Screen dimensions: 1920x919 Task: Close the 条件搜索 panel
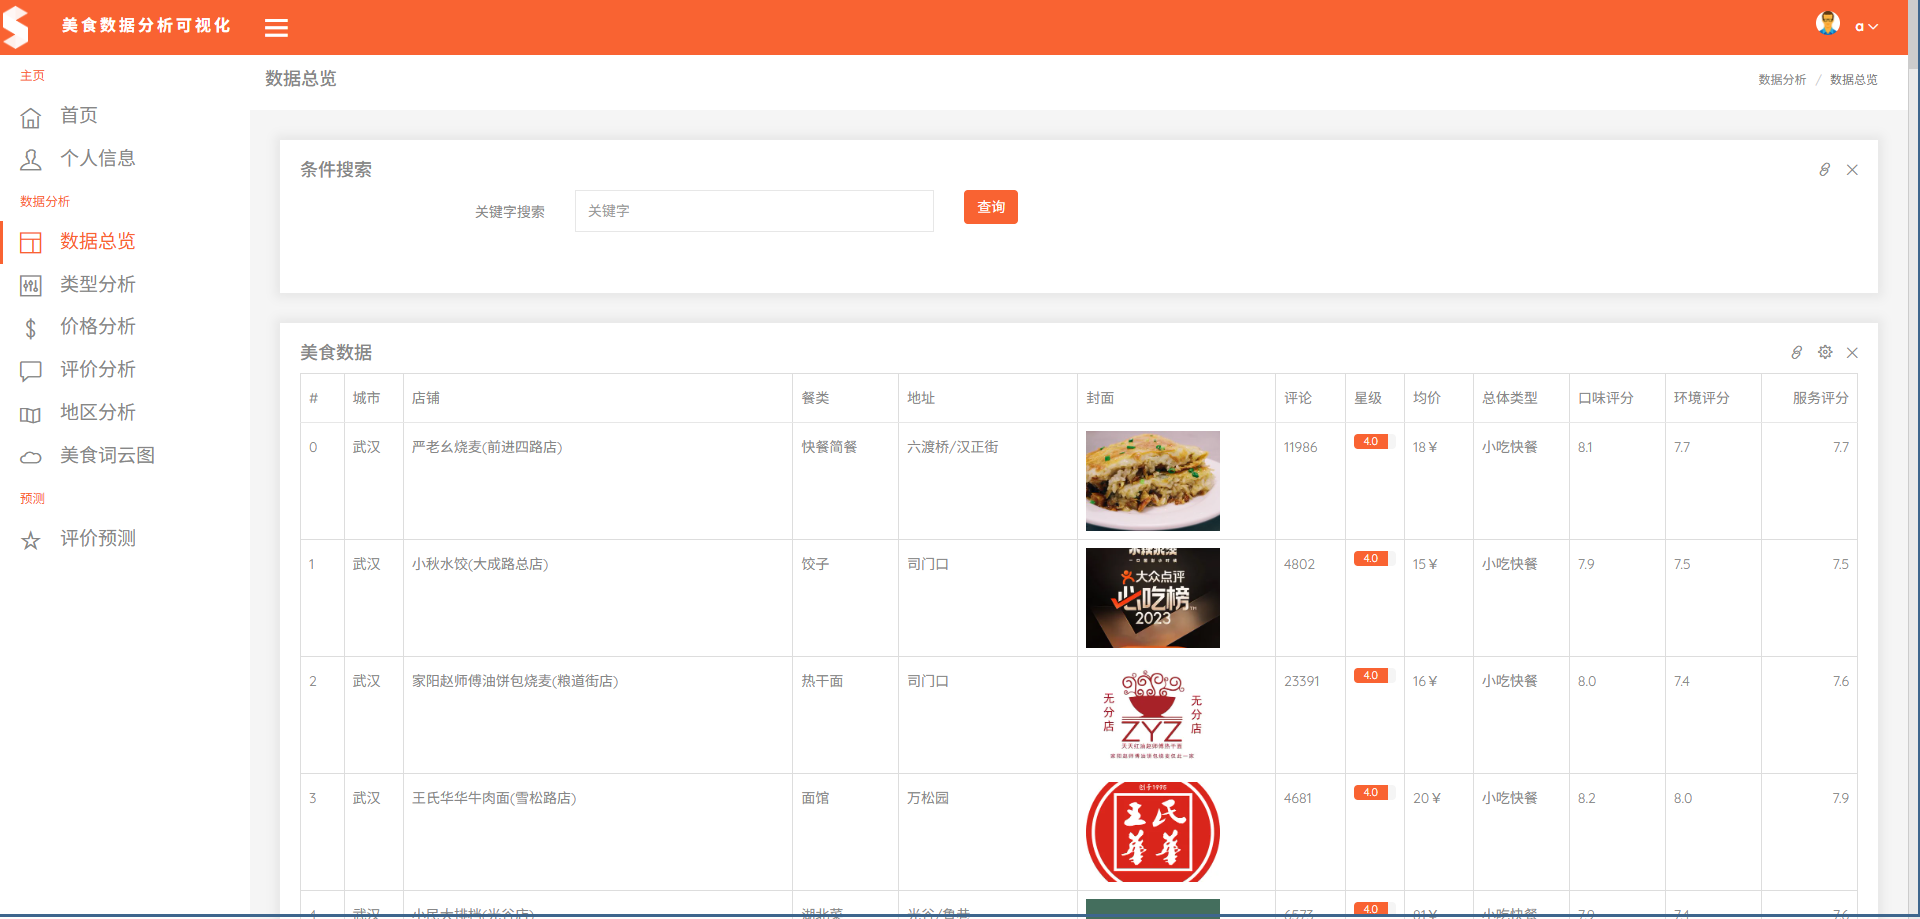click(x=1852, y=170)
